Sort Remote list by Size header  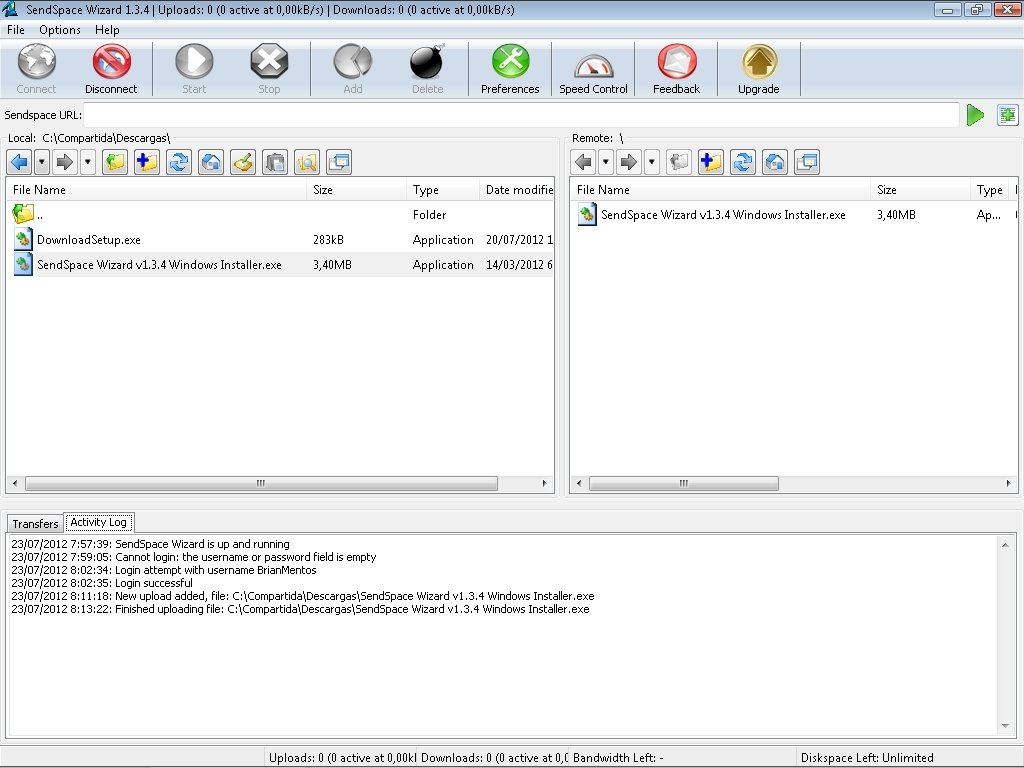point(920,189)
